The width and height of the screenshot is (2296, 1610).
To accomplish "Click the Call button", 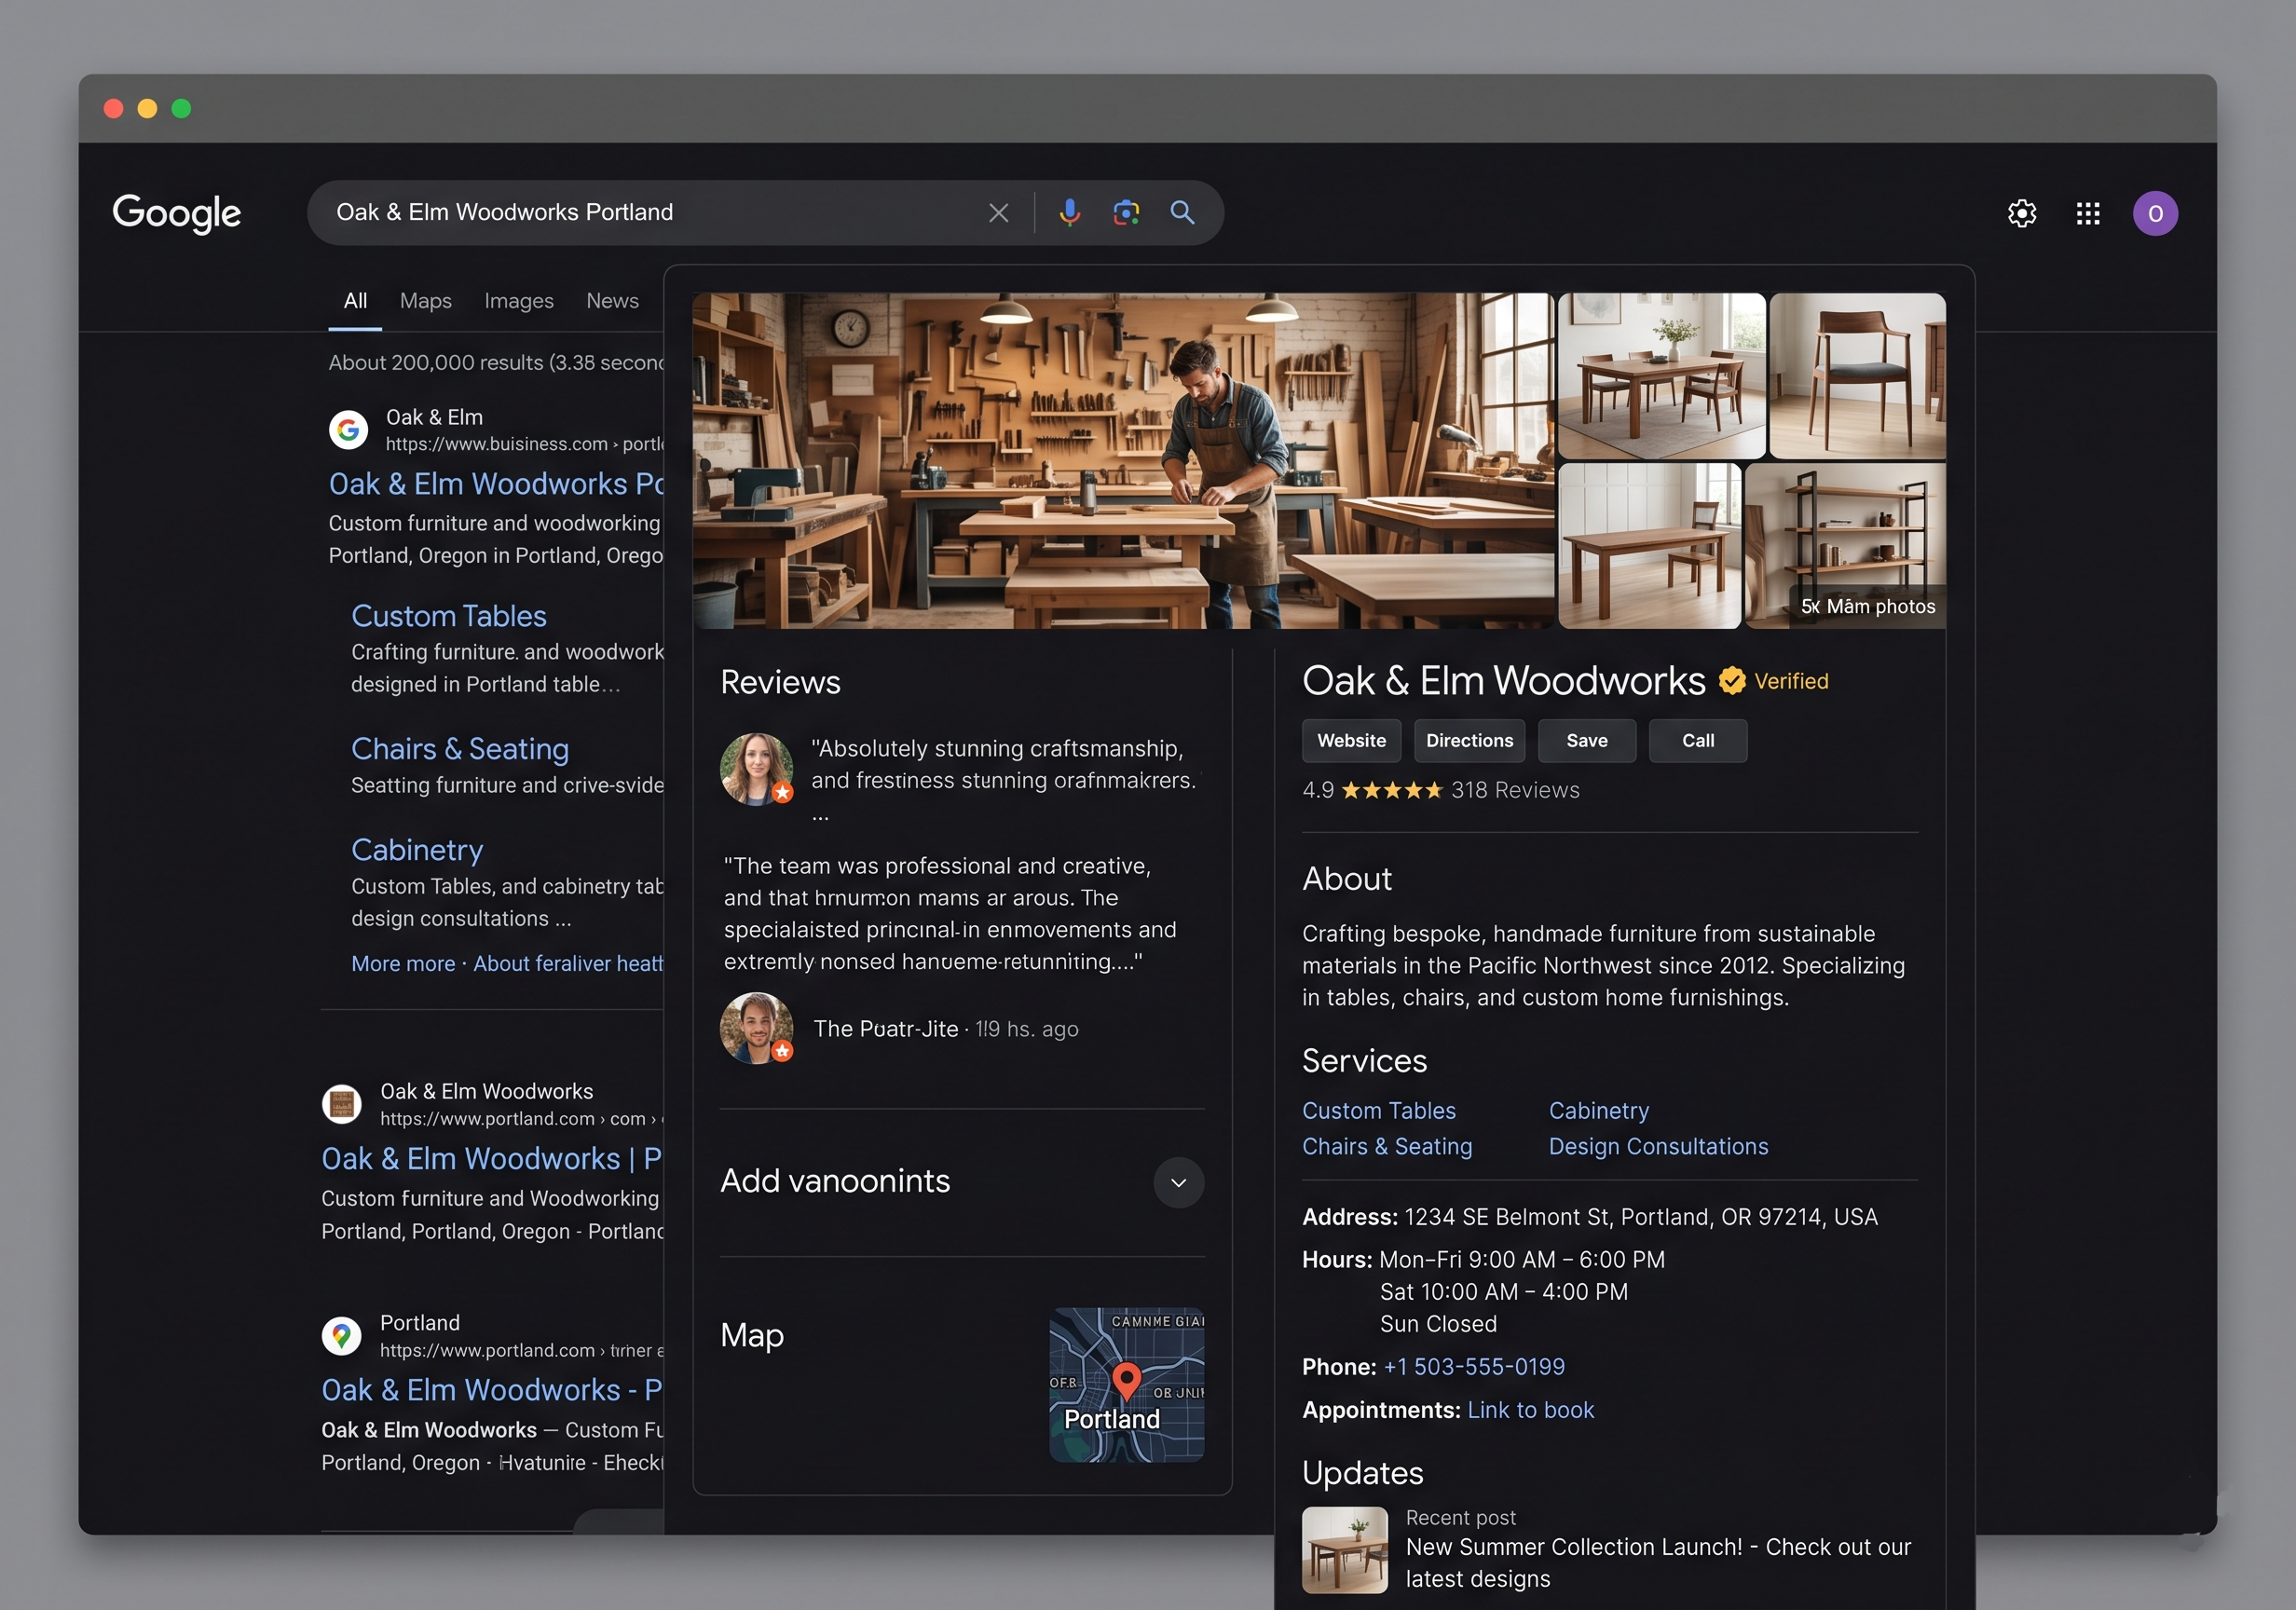I will pos(1697,741).
